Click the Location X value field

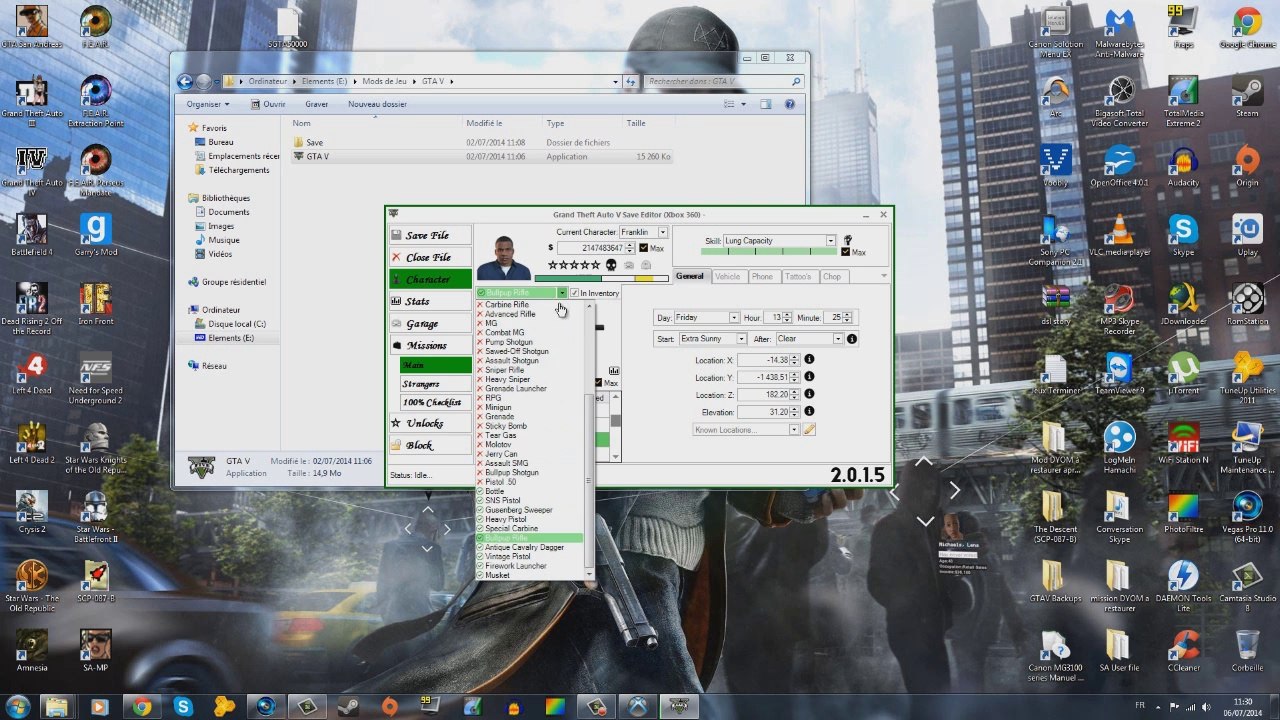[x=769, y=360]
